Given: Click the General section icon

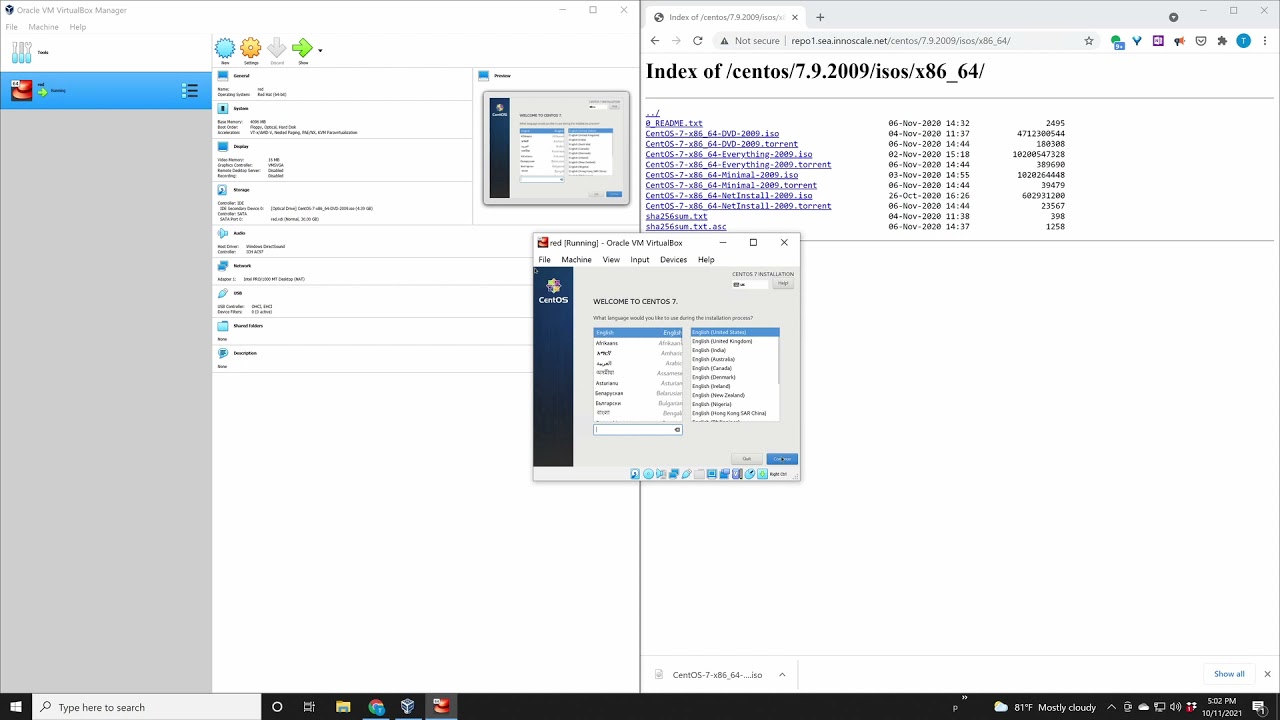Looking at the screenshot, I should click(x=222, y=76).
